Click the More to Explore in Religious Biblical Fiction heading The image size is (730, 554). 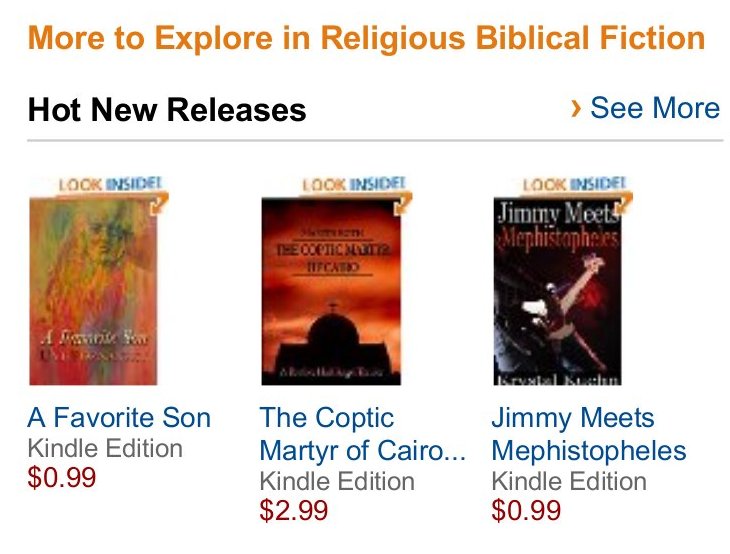coord(366,39)
